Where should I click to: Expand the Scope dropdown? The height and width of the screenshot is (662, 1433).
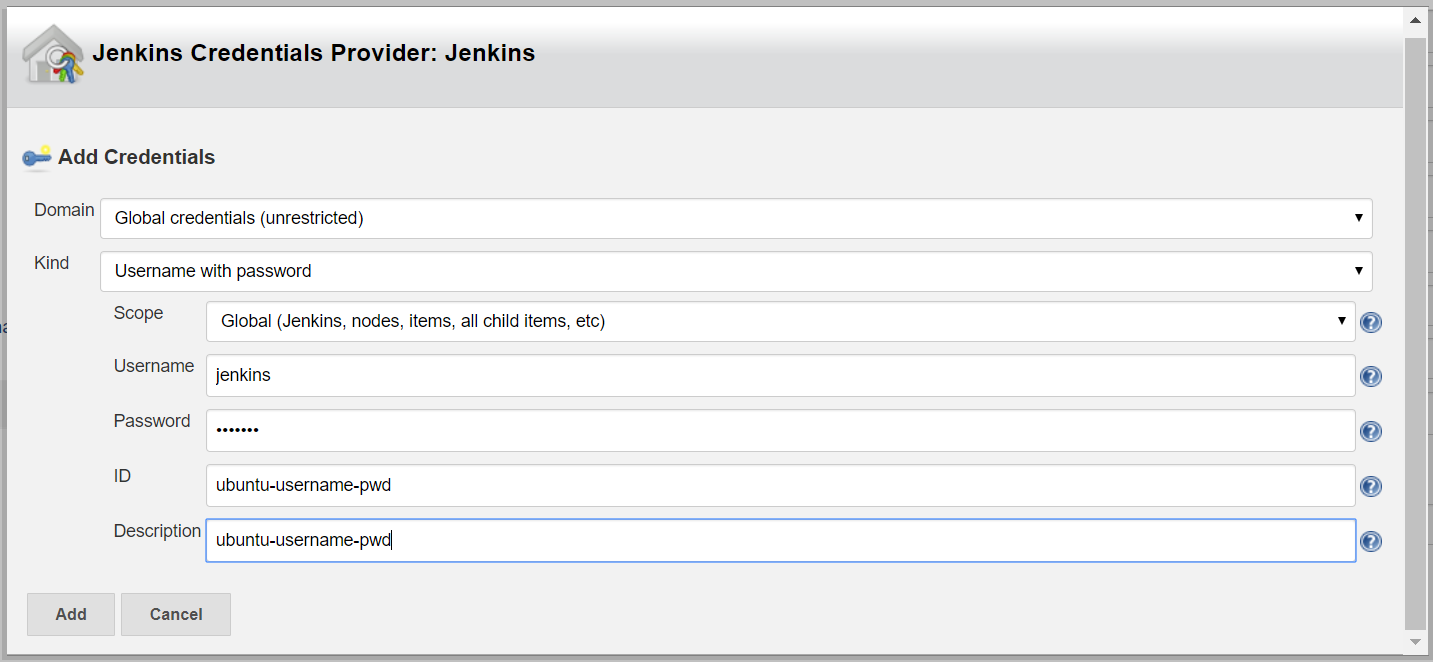point(780,322)
